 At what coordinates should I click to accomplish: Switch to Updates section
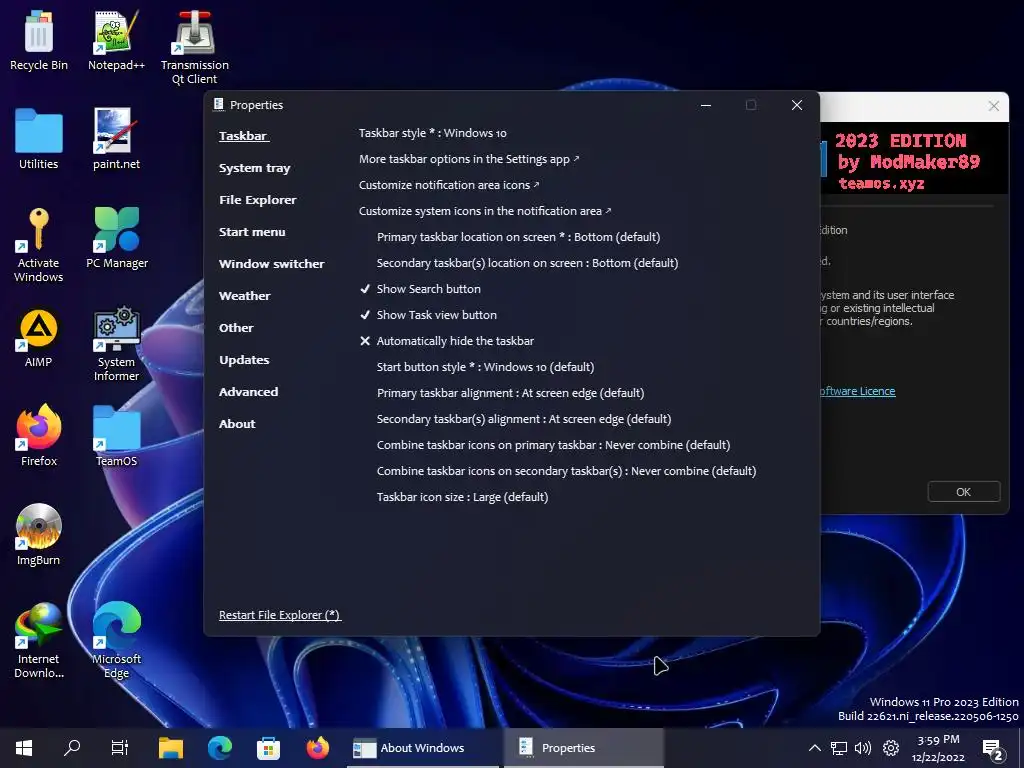244,360
